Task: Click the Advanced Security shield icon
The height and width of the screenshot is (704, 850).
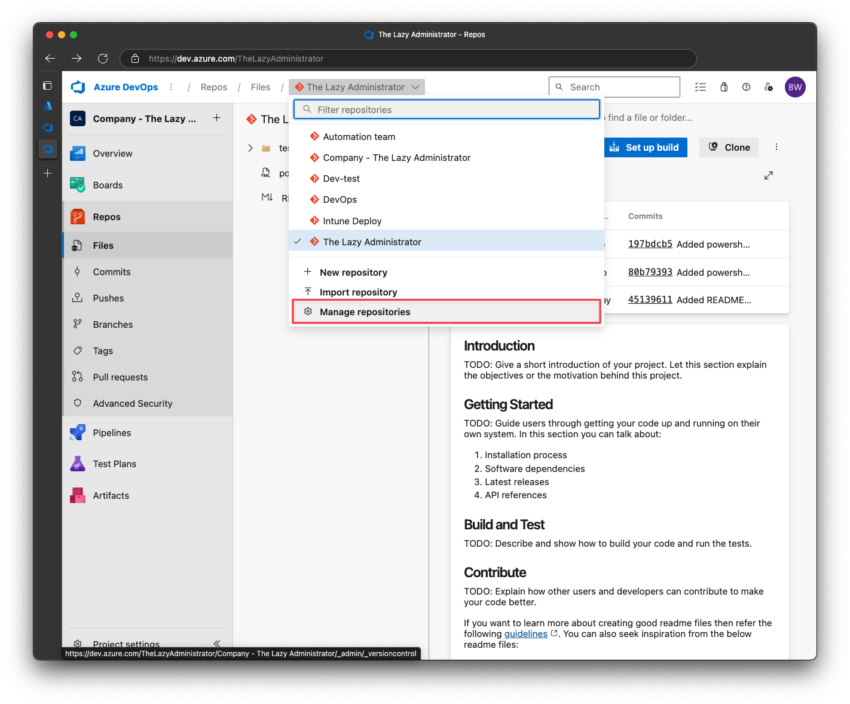Action: click(x=78, y=403)
